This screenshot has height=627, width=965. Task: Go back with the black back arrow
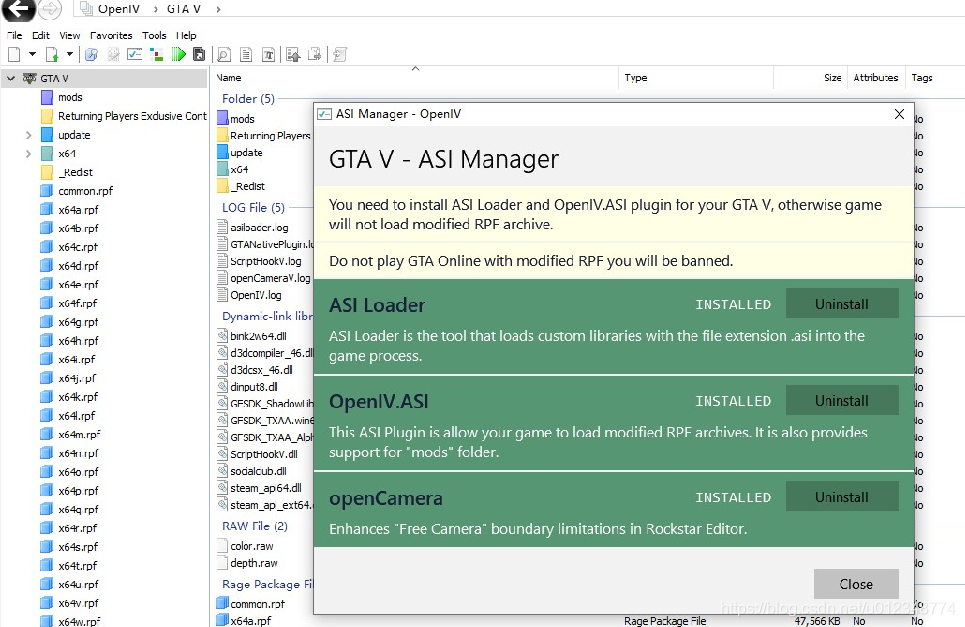pyautogui.click(x=18, y=9)
